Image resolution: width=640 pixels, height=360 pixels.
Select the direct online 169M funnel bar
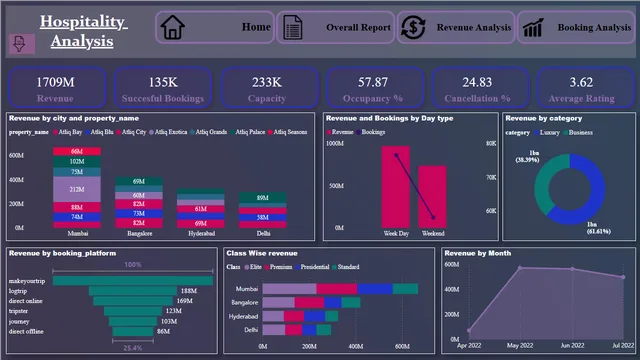(x=133, y=301)
